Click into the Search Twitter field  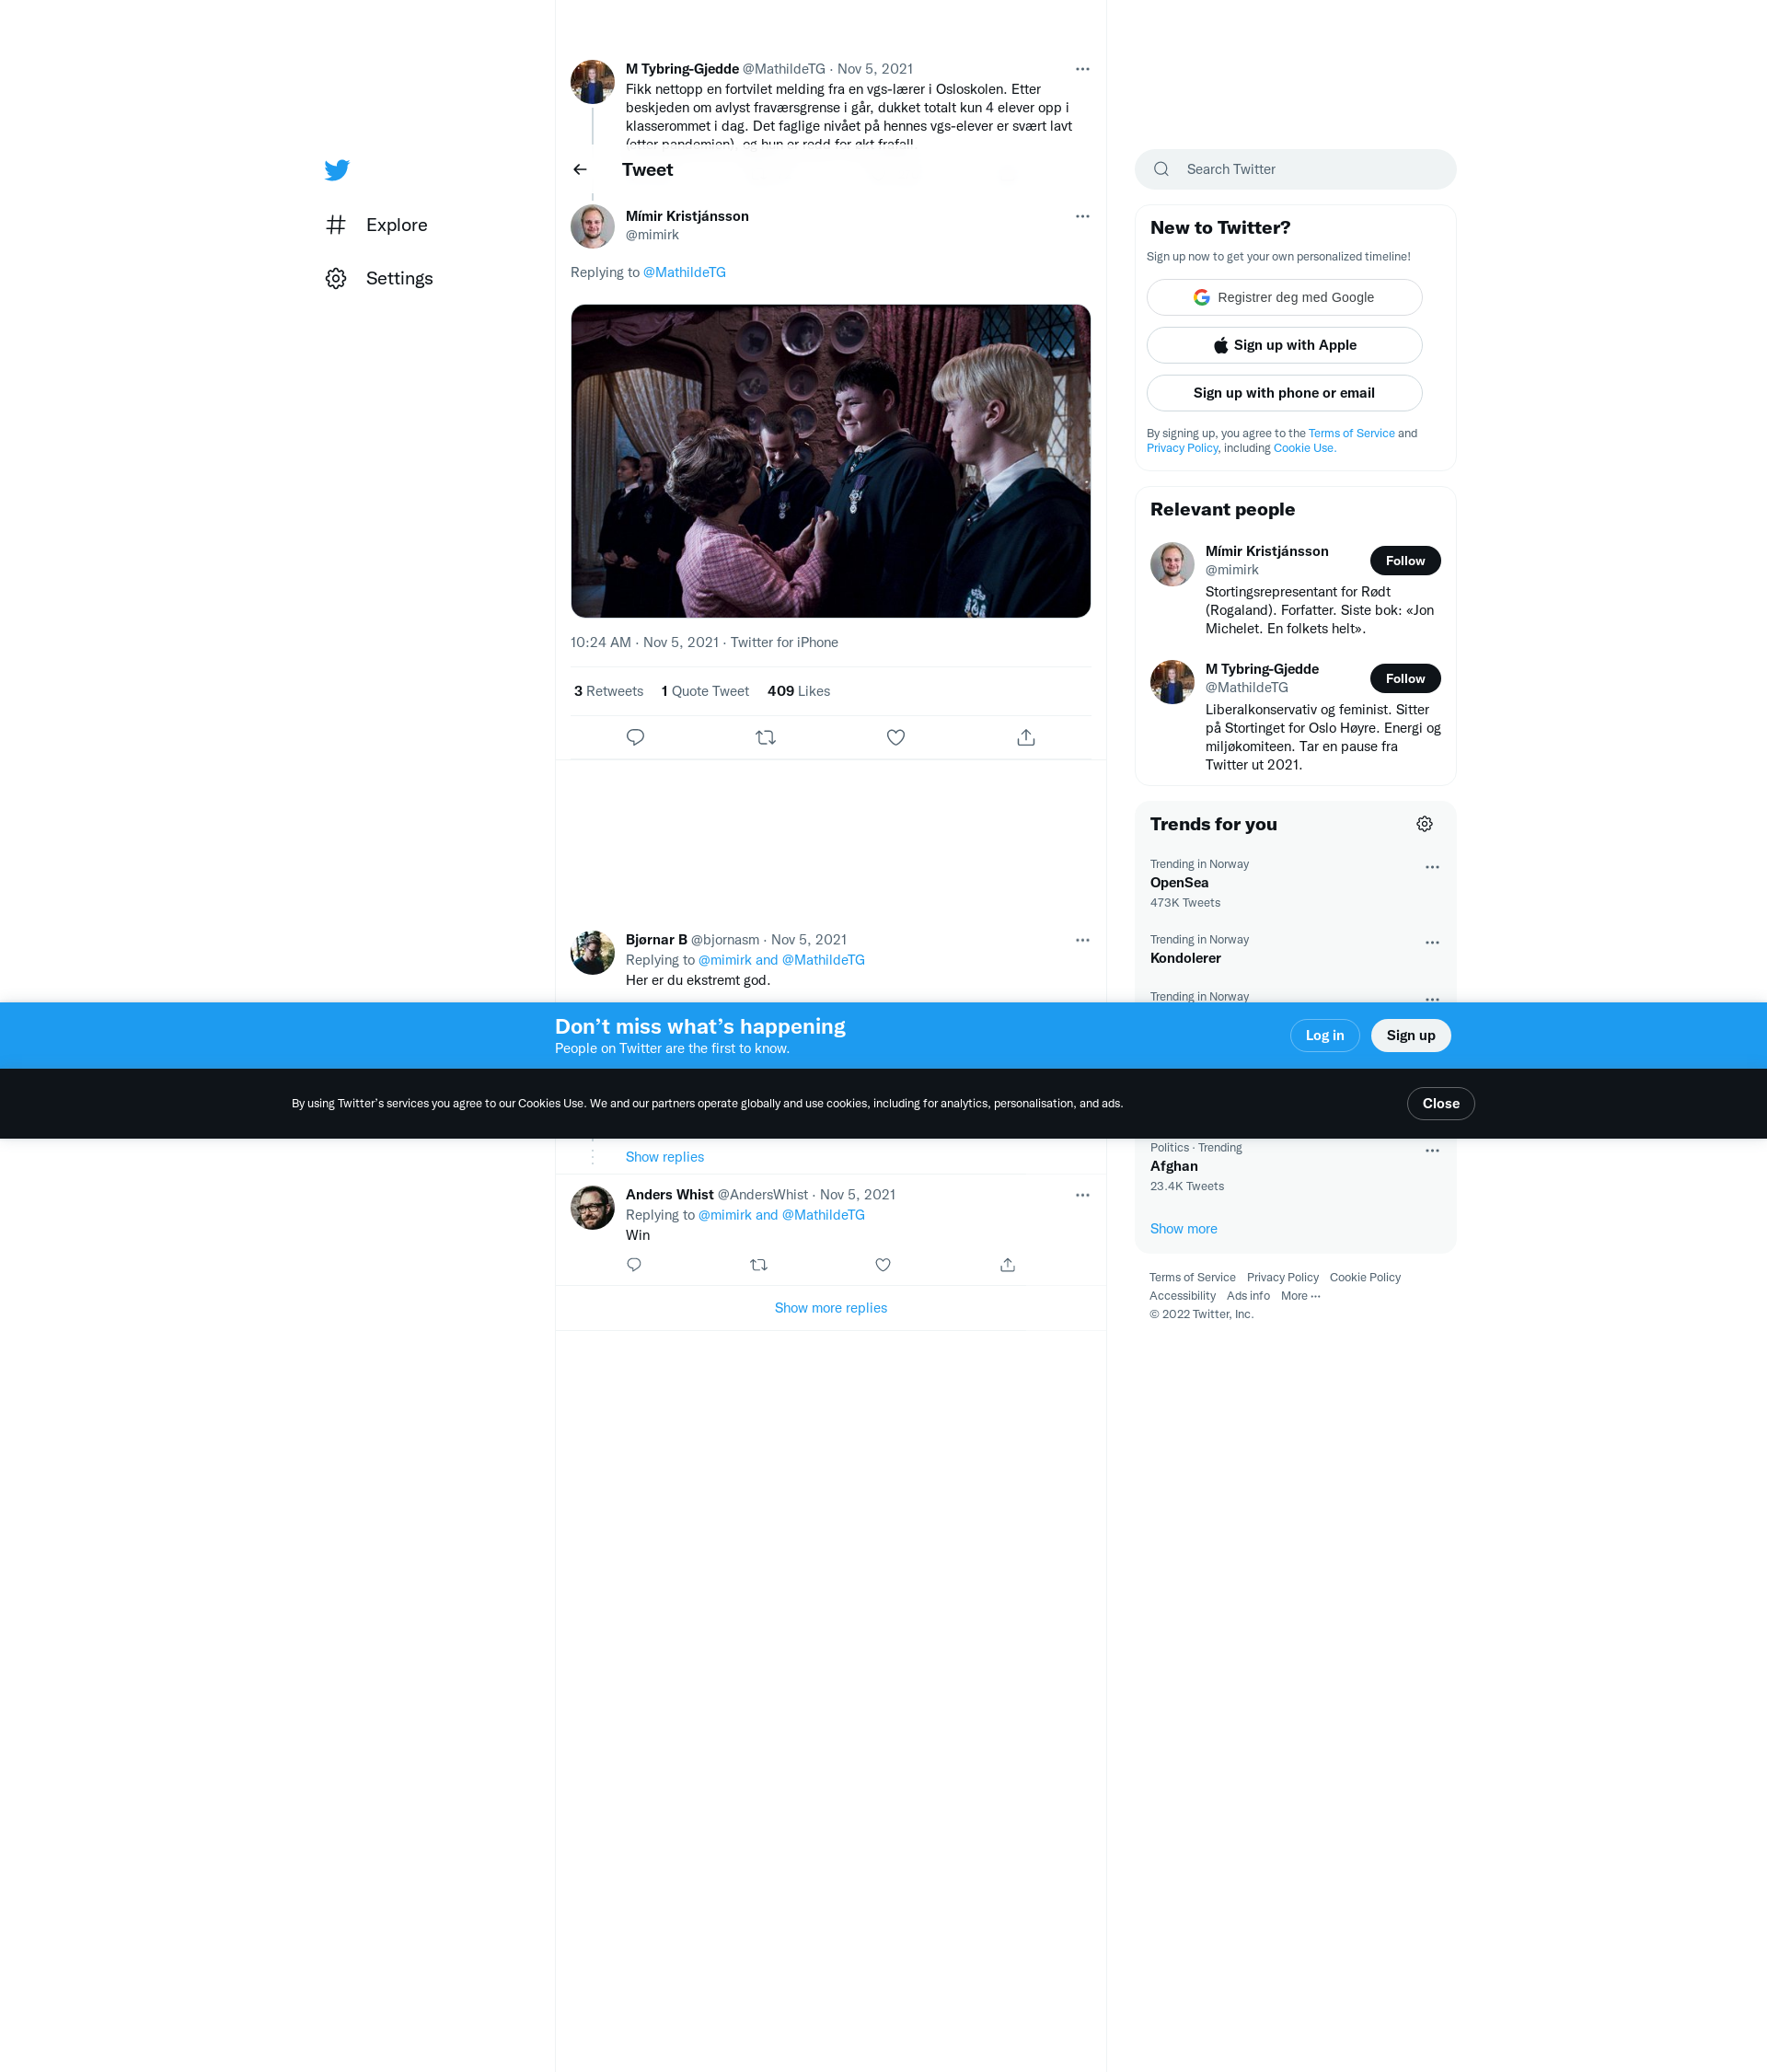[1295, 169]
